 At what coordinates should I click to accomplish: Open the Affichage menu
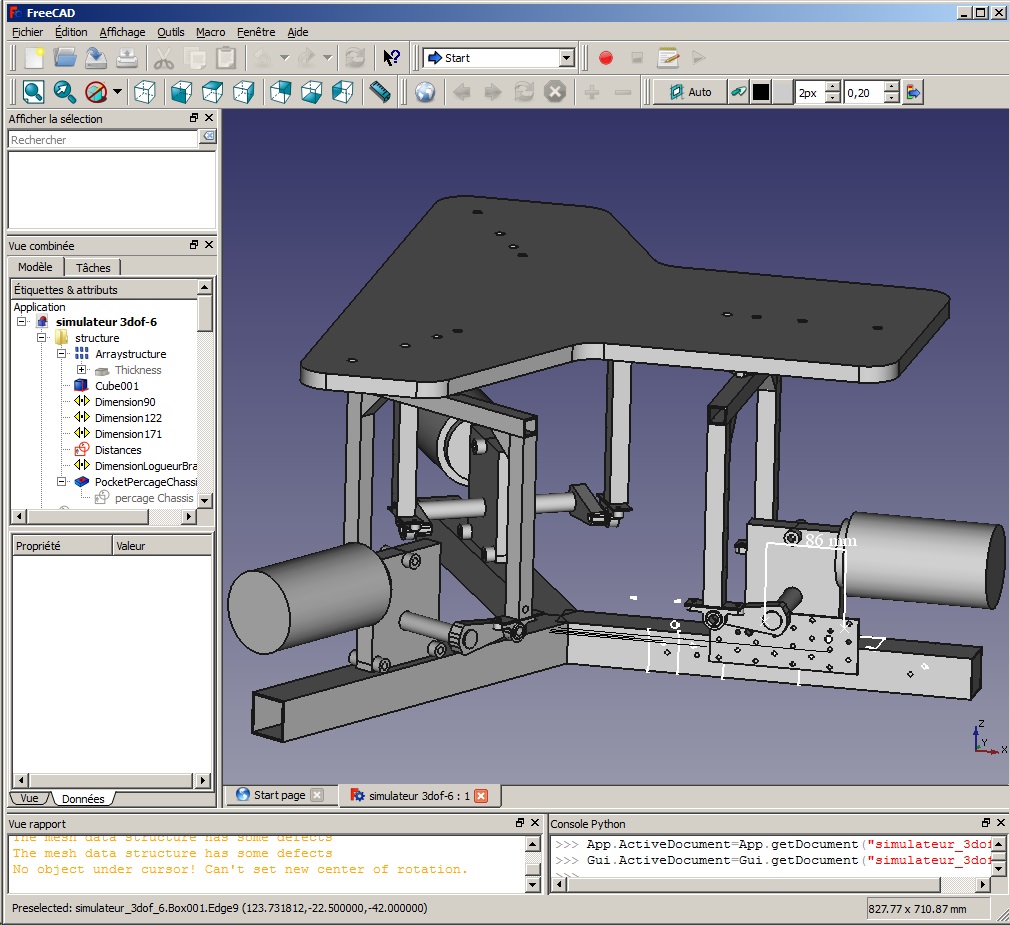click(x=122, y=32)
